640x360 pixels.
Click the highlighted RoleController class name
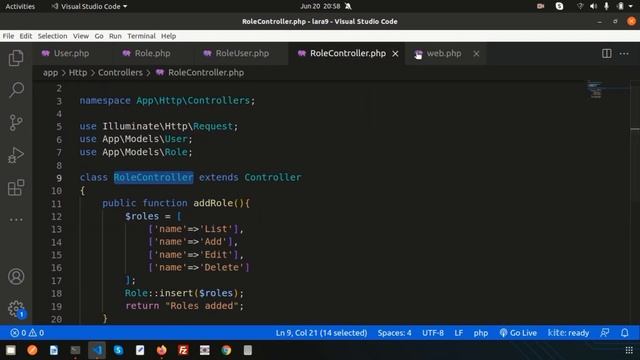pos(153,177)
